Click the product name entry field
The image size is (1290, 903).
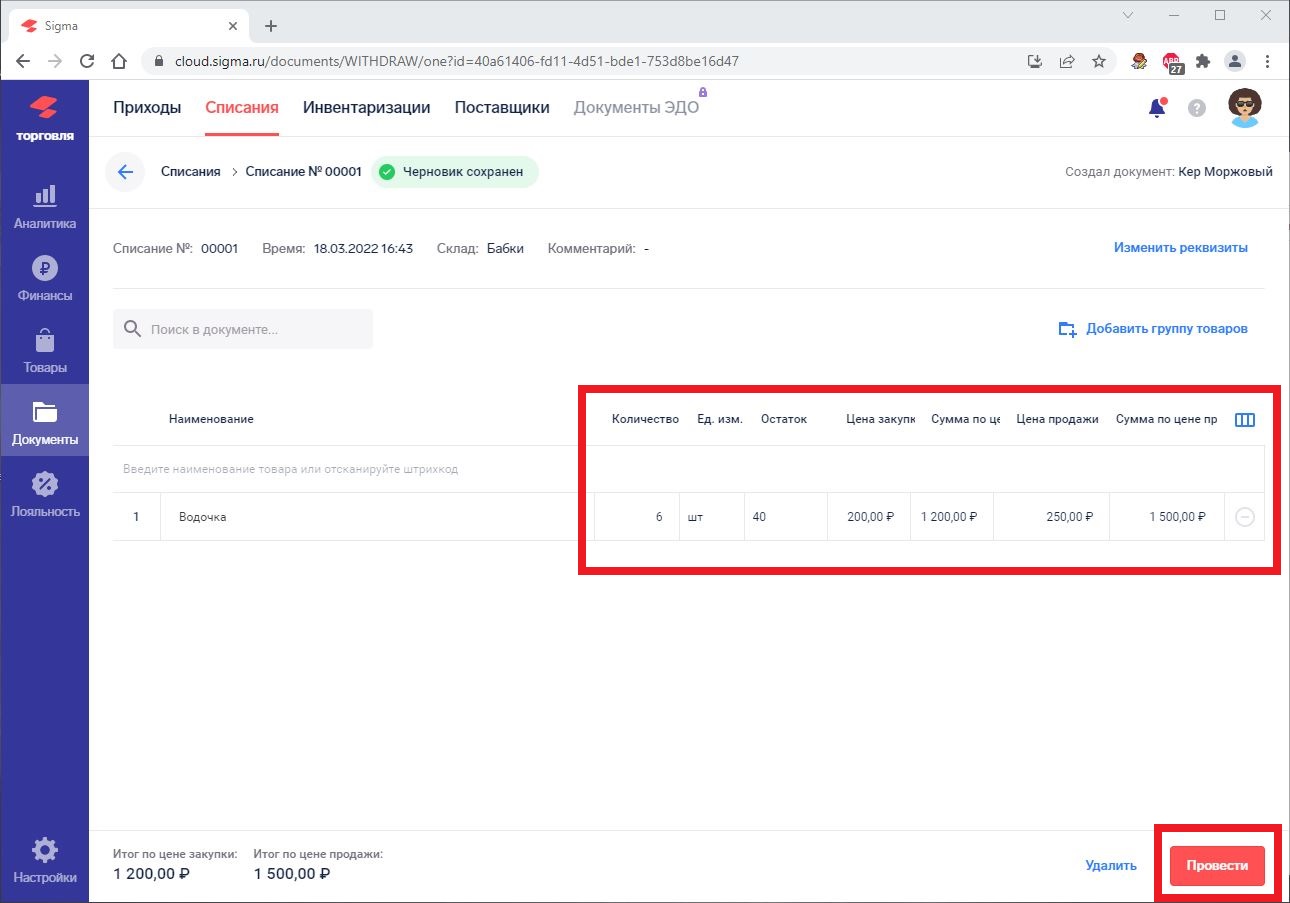350,469
